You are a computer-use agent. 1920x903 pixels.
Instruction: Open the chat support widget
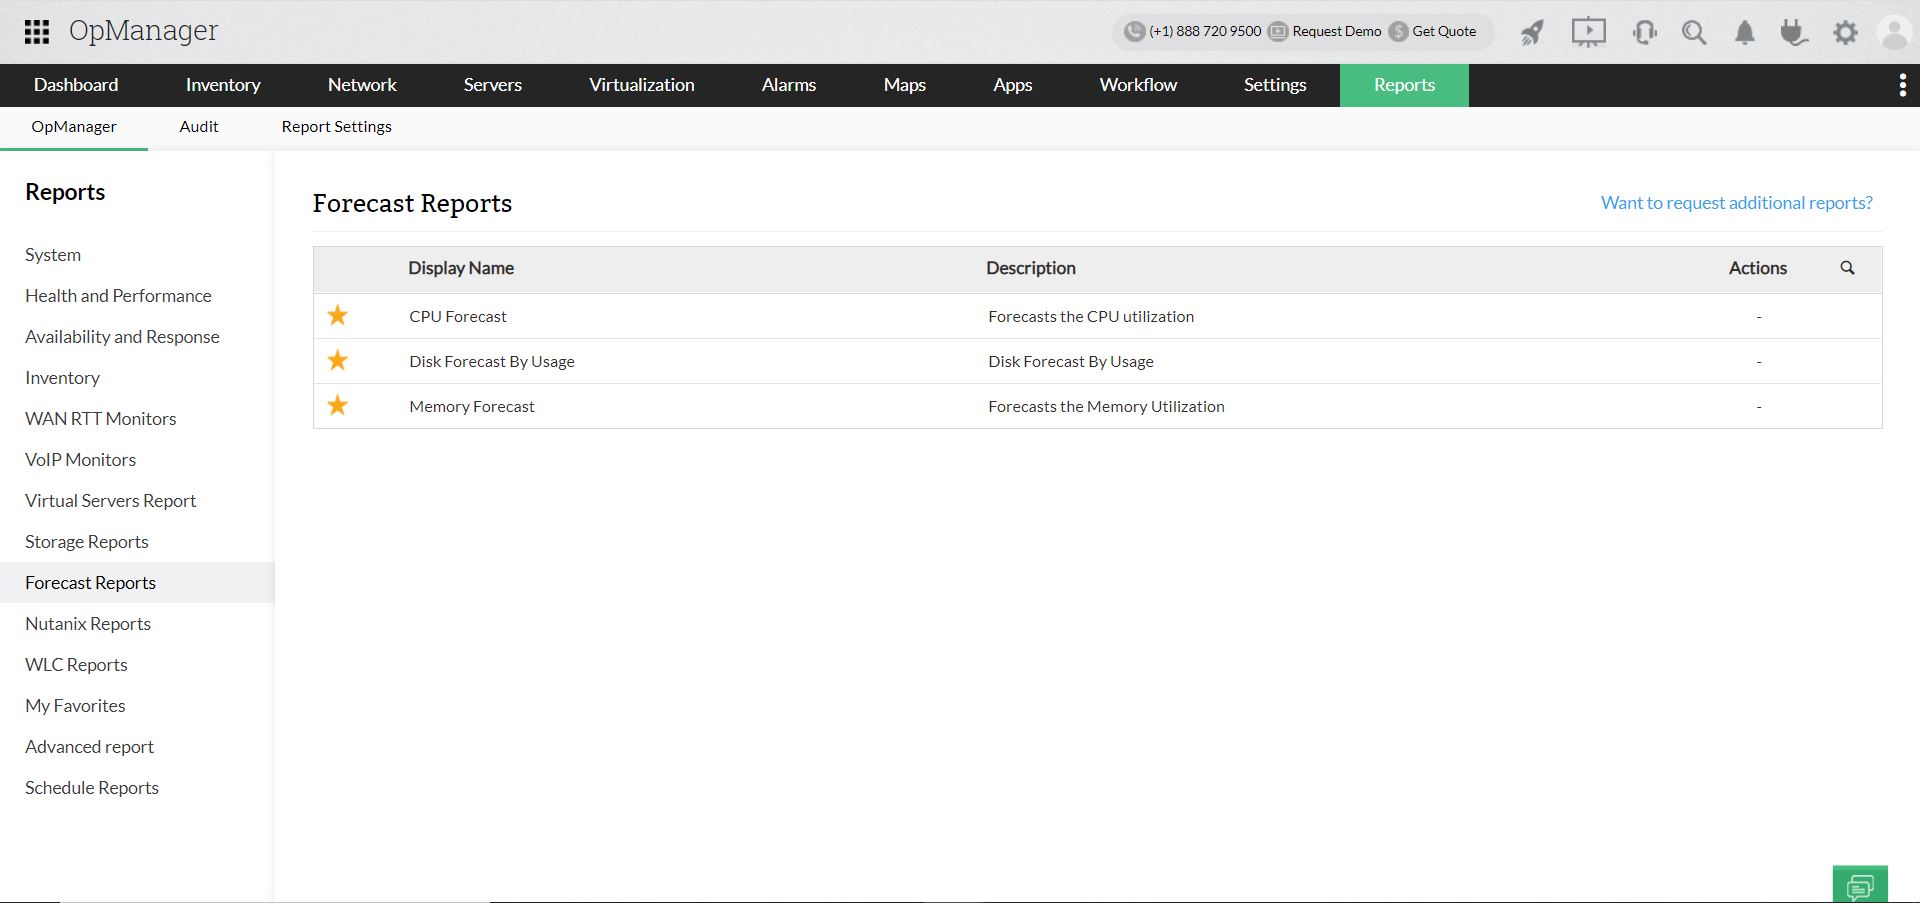1860,885
